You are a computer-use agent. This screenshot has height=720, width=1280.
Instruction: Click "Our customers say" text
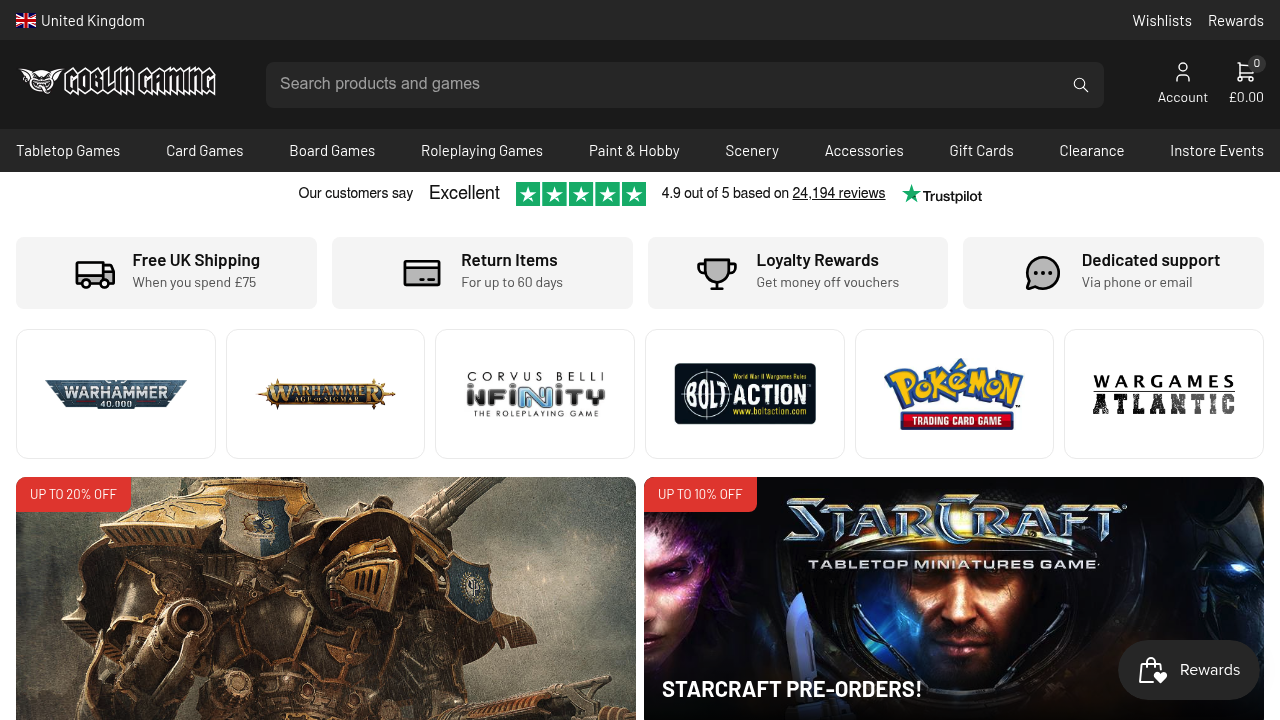point(355,193)
